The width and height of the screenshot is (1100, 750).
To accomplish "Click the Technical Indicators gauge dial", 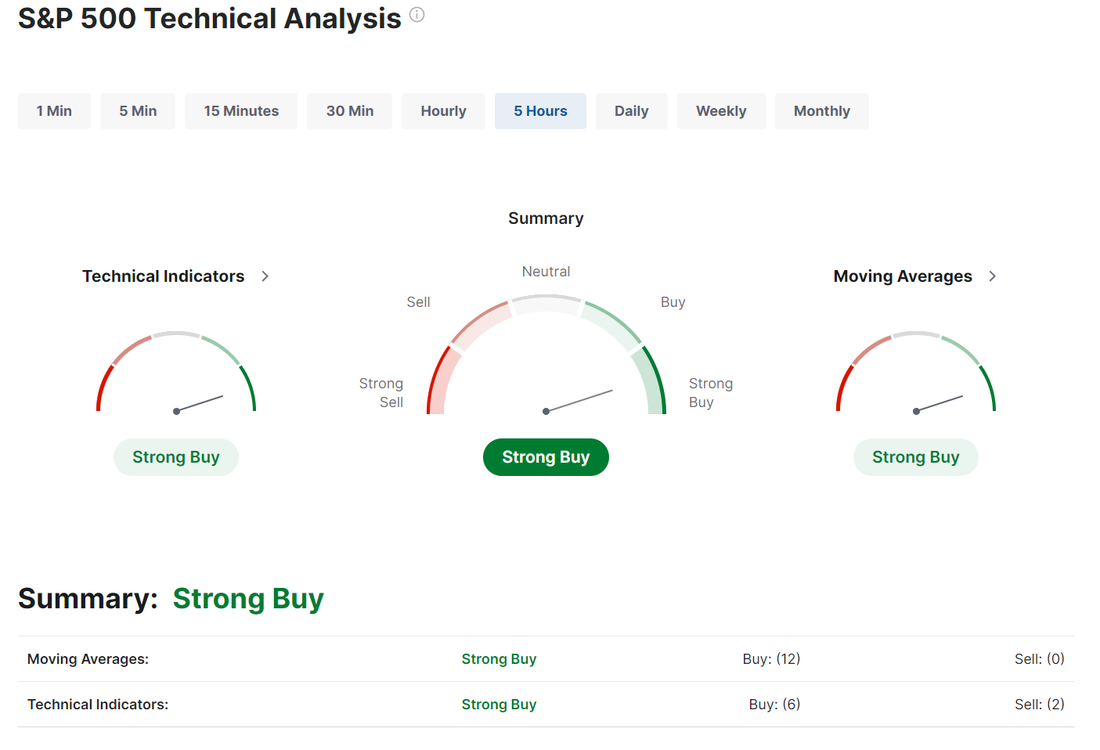I will 176,375.
